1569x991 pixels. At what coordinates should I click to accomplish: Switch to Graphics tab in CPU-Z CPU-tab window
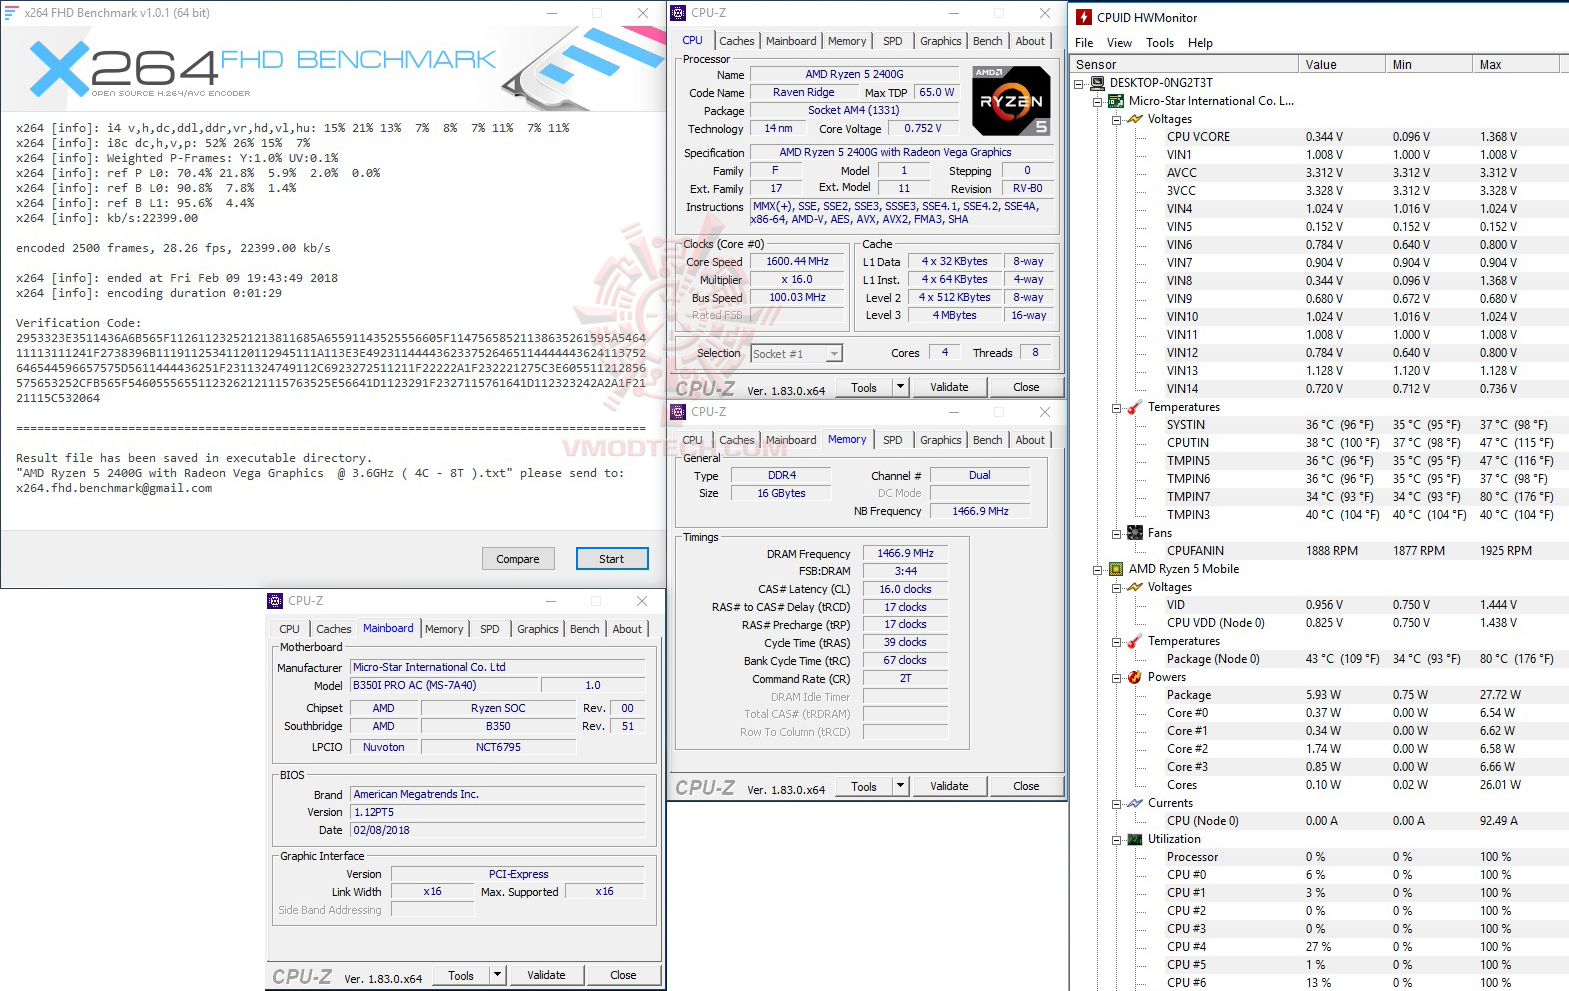[941, 41]
